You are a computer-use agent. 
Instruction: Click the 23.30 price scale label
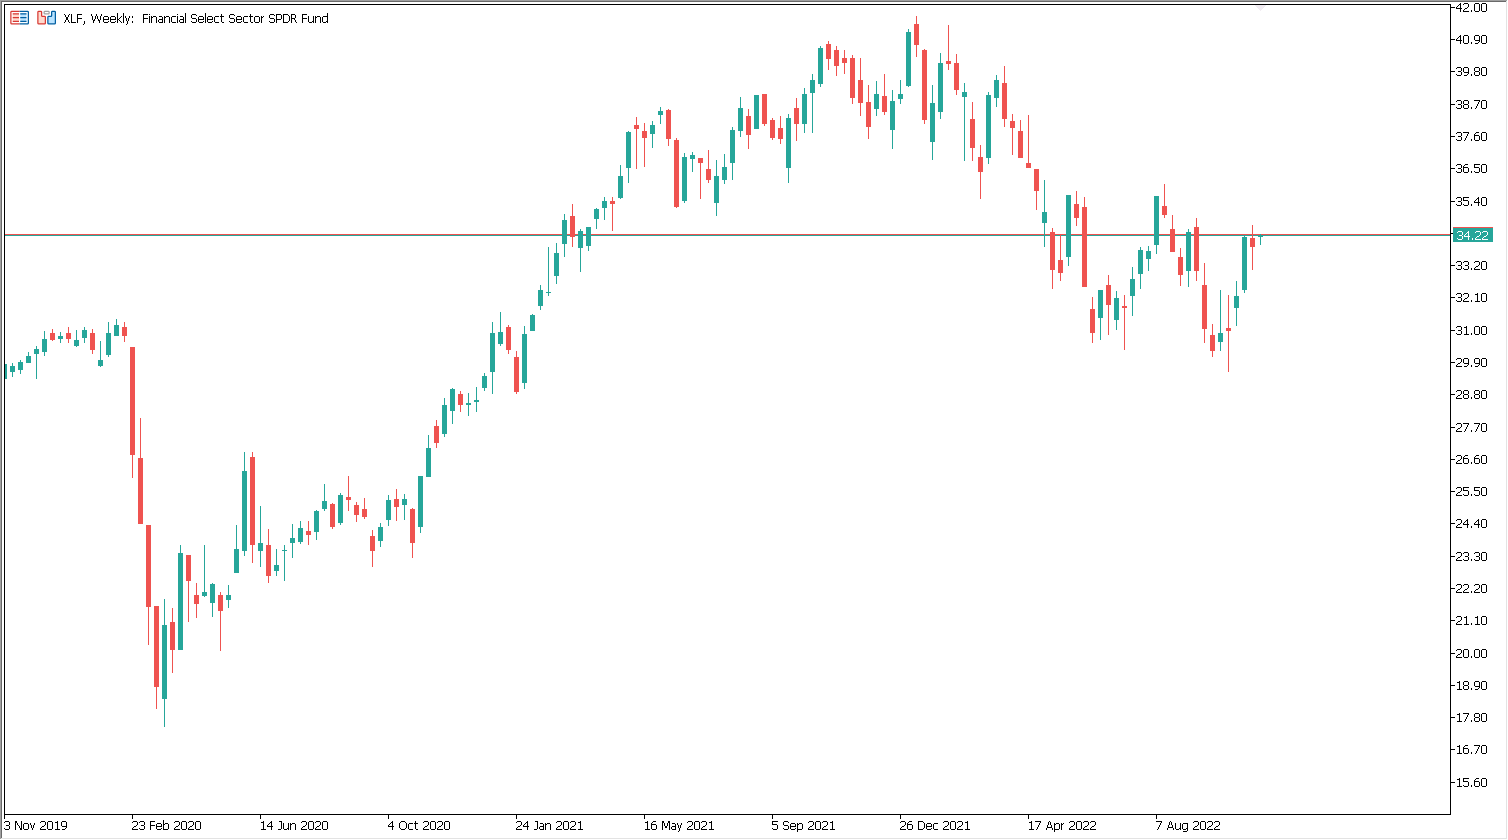click(1472, 557)
